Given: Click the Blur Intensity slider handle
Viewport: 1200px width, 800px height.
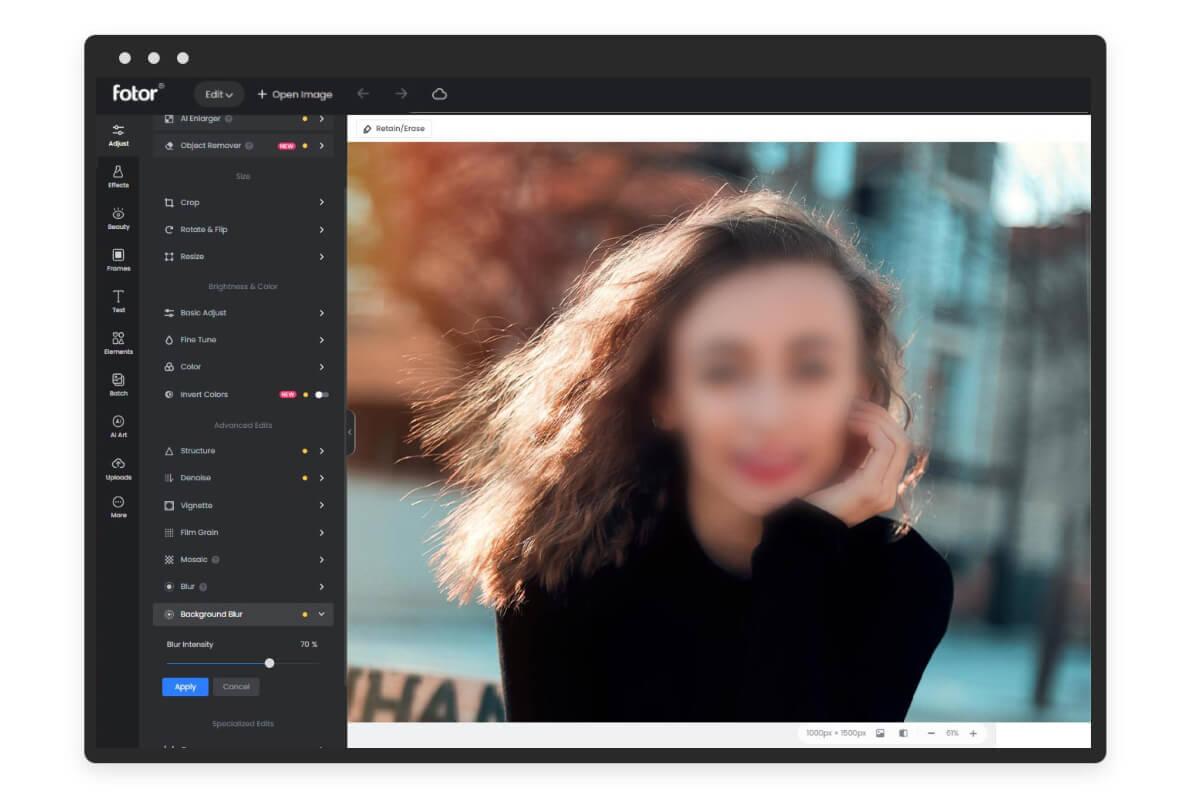Looking at the screenshot, I should [x=269, y=663].
